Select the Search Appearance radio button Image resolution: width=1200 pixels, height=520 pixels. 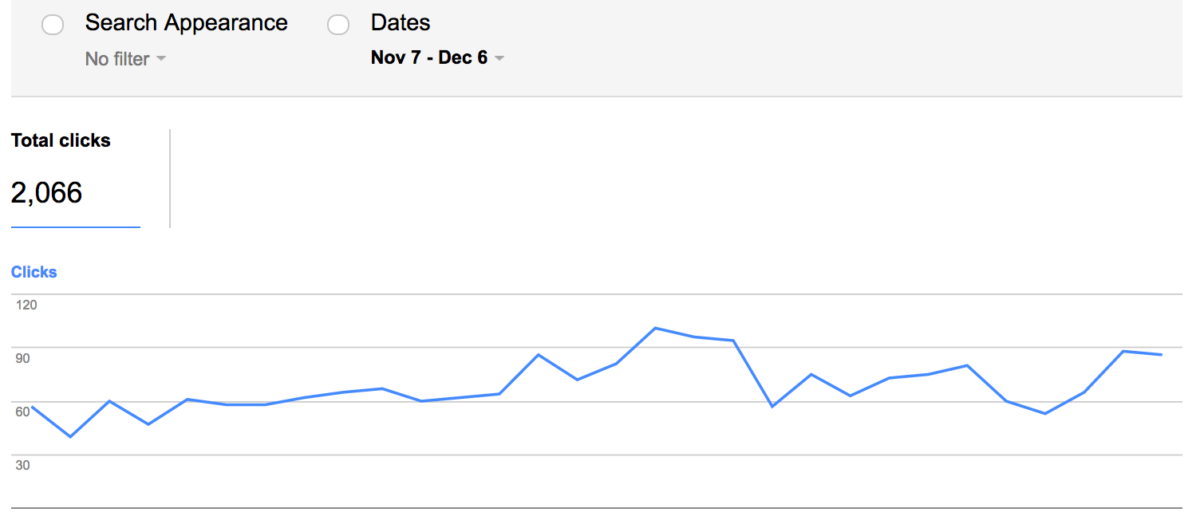(x=53, y=25)
